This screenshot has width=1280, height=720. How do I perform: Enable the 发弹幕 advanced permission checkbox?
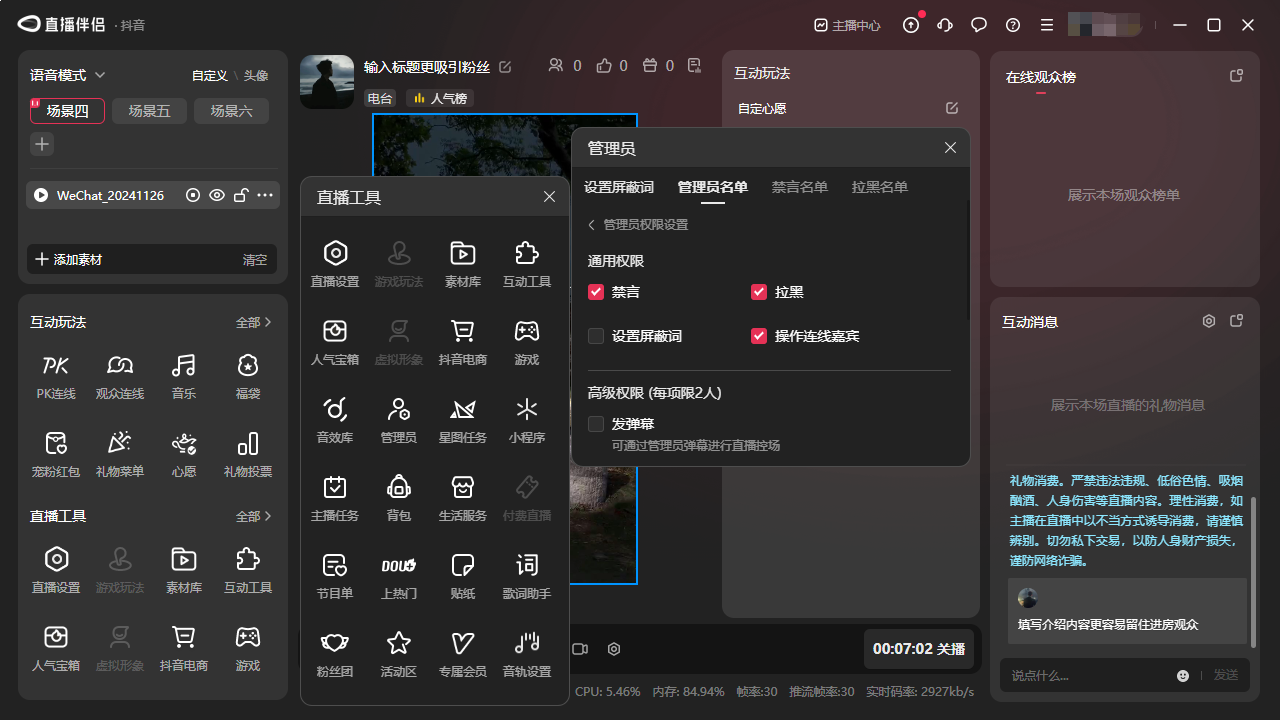[x=596, y=424]
